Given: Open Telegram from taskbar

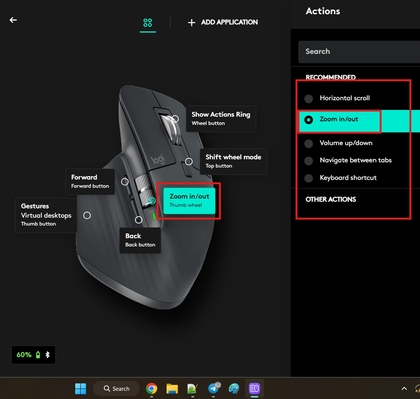Looking at the screenshot, I should (214, 388).
